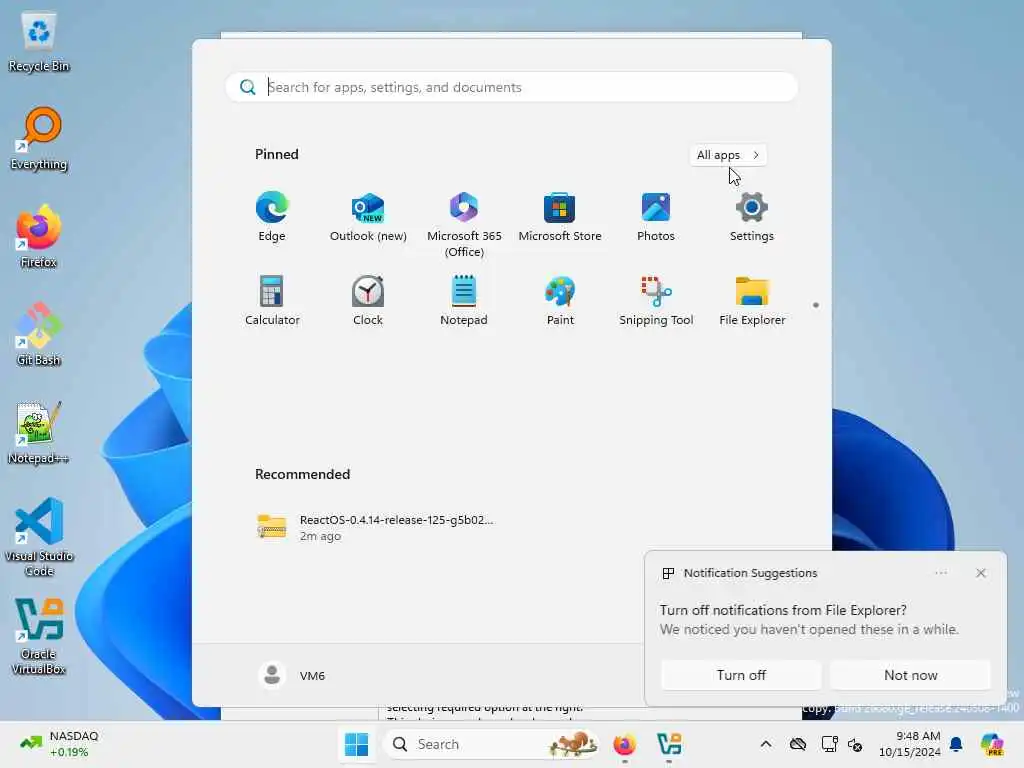Image resolution: width=1024 pixels, height=768 pixels.
Task: Click the muted volume tray icon
Action: 856,744
